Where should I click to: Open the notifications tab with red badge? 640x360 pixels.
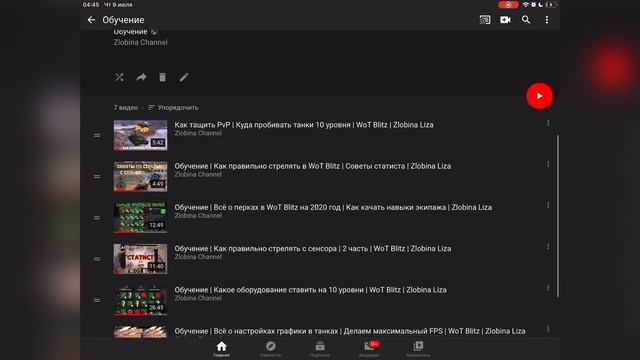tap(369, 349)
